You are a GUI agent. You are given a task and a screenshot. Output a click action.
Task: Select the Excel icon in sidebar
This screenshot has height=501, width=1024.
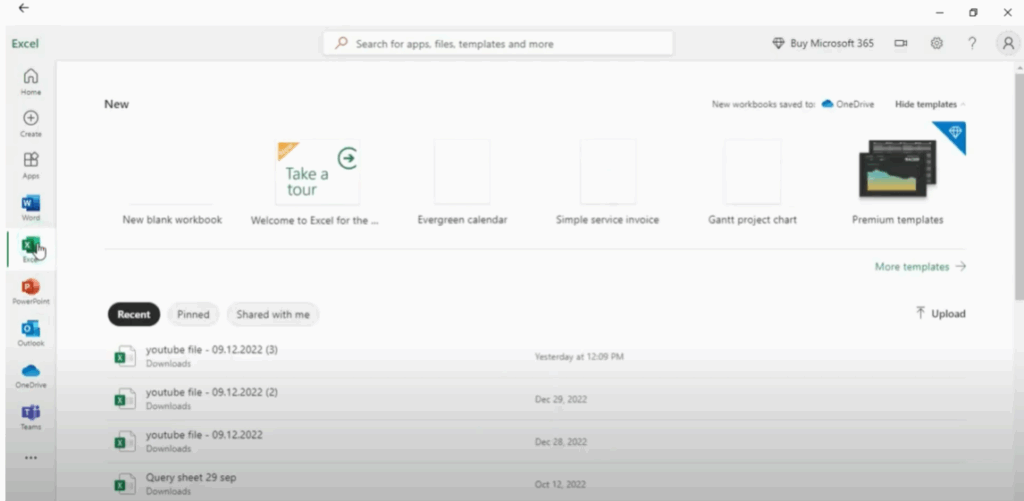click(31, 249)
